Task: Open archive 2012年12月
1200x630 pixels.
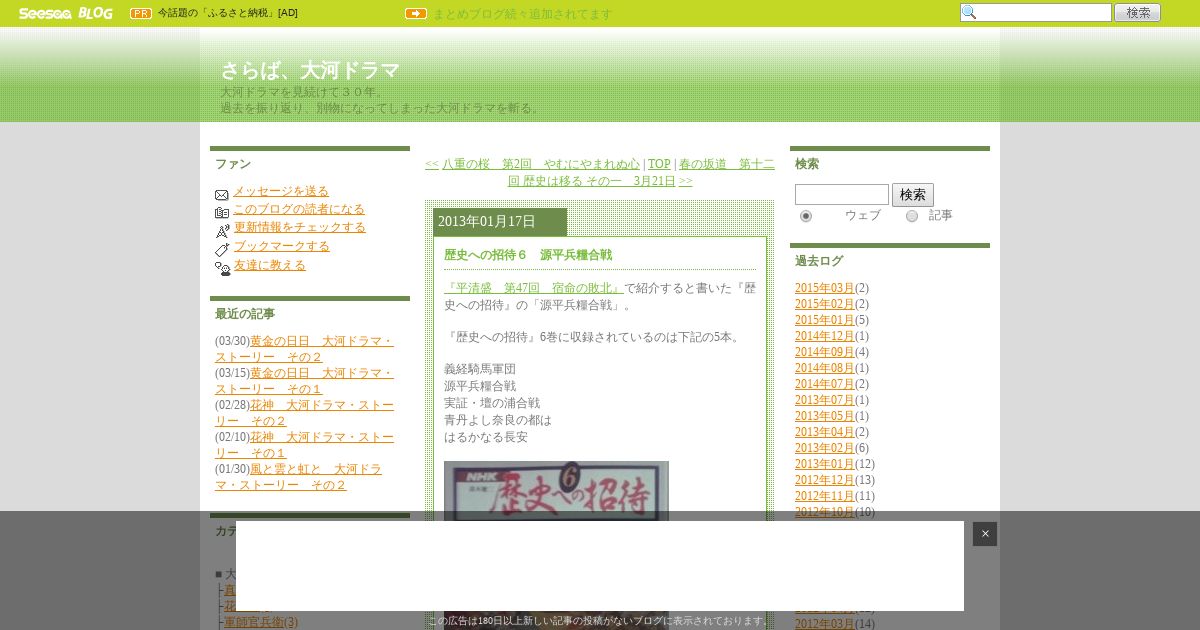Action: 825,480
